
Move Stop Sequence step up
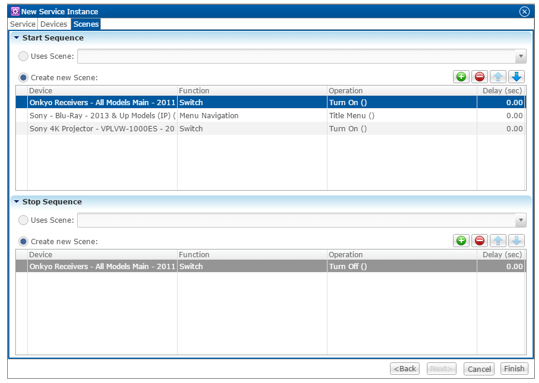498,241
